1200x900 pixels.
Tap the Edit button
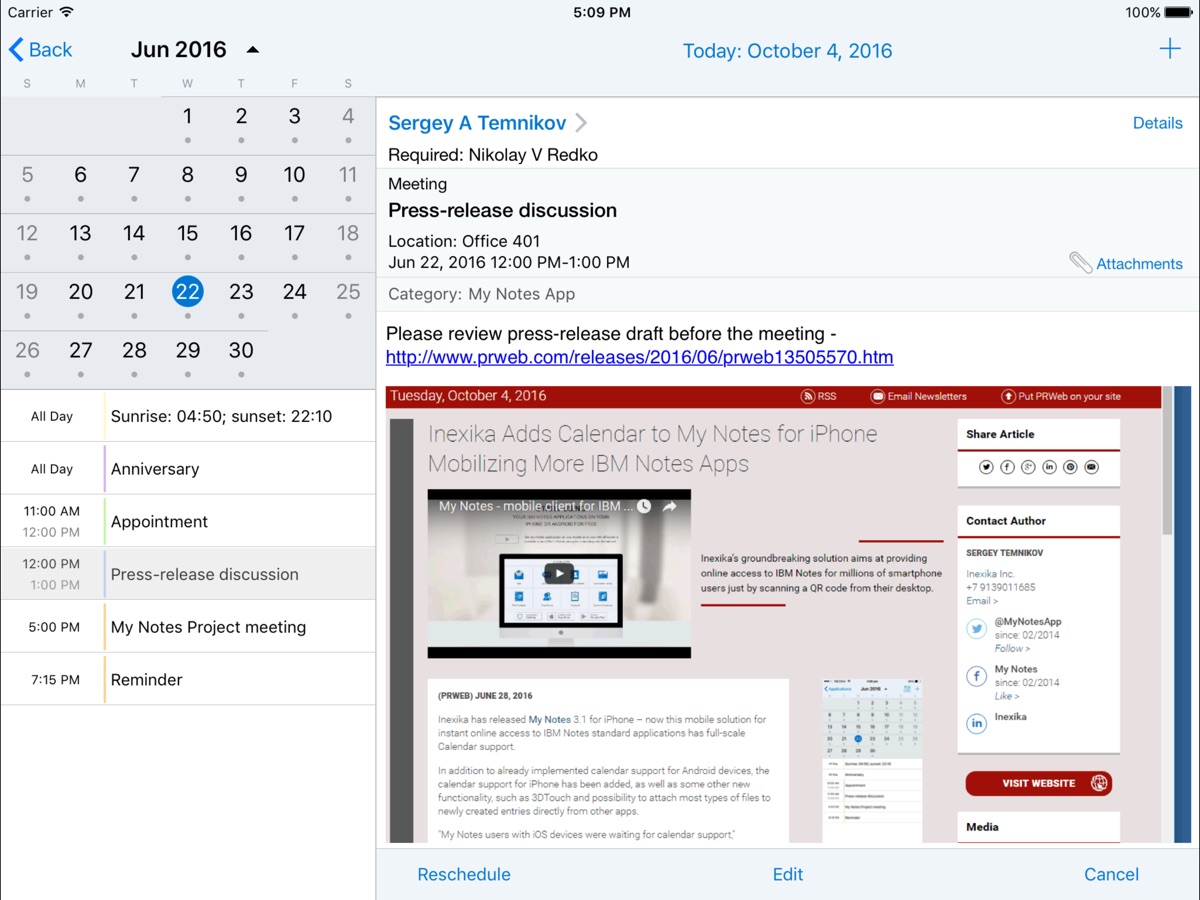(787, 874)
